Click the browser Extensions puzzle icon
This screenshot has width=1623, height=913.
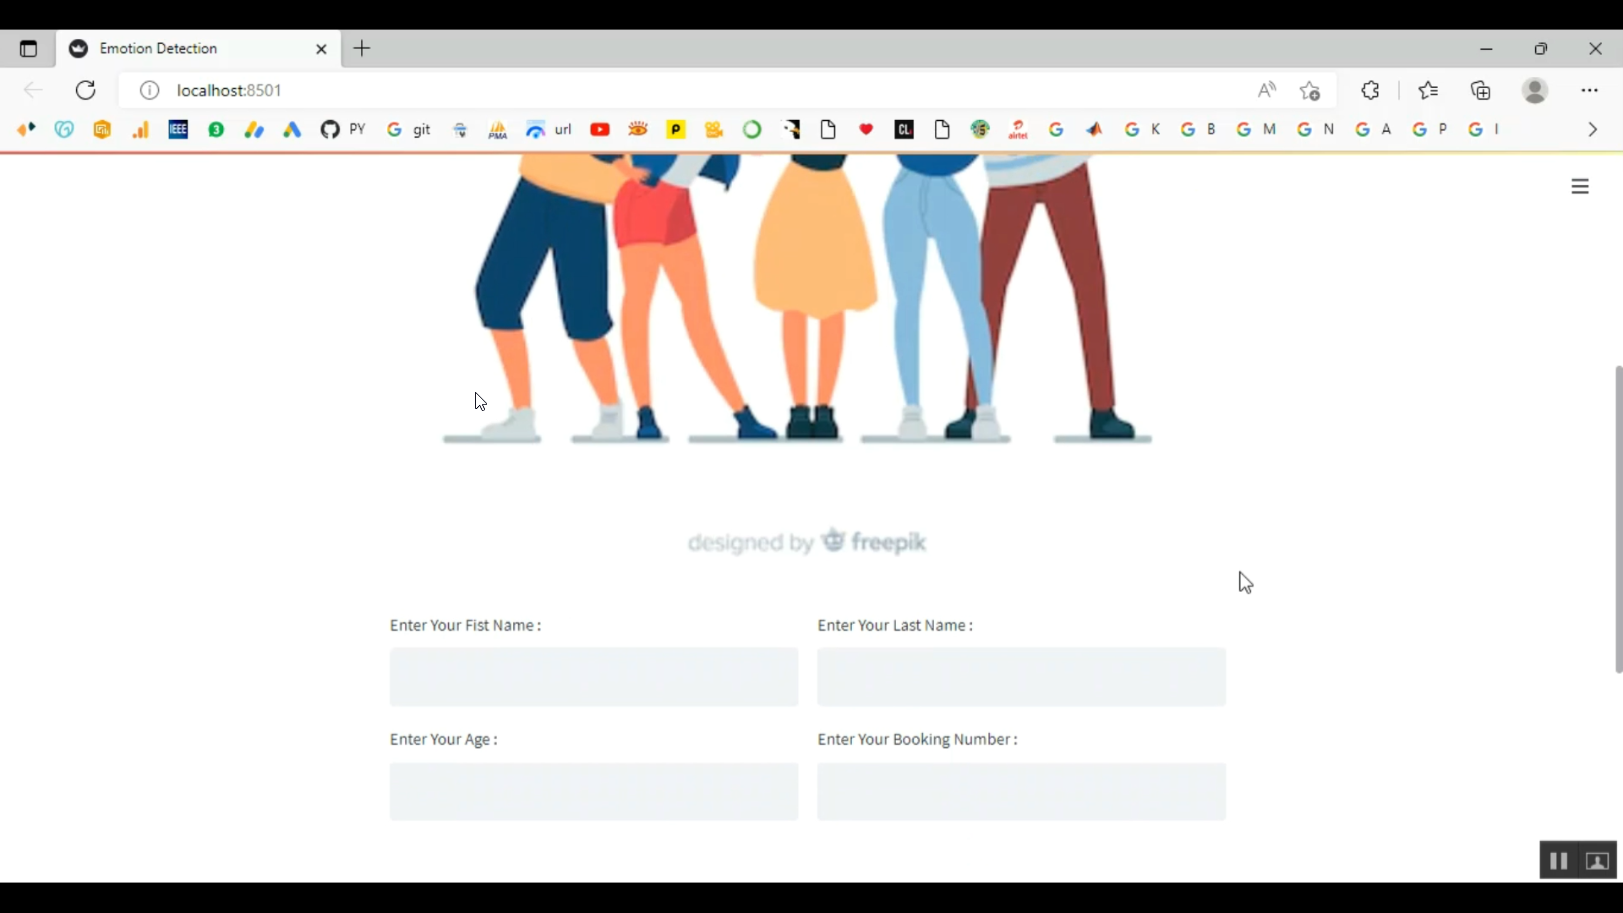(x=1370, y=90)
